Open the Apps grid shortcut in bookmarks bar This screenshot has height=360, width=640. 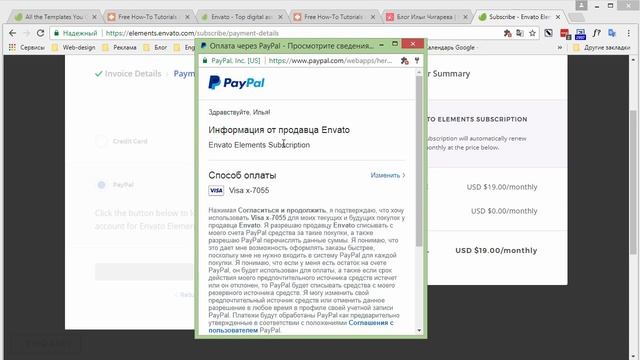point(12,47)
